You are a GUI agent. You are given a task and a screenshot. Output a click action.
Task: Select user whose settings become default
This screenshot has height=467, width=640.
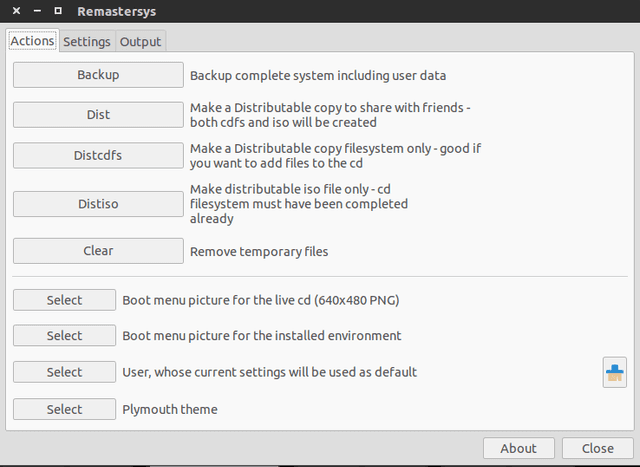(64, 372)
